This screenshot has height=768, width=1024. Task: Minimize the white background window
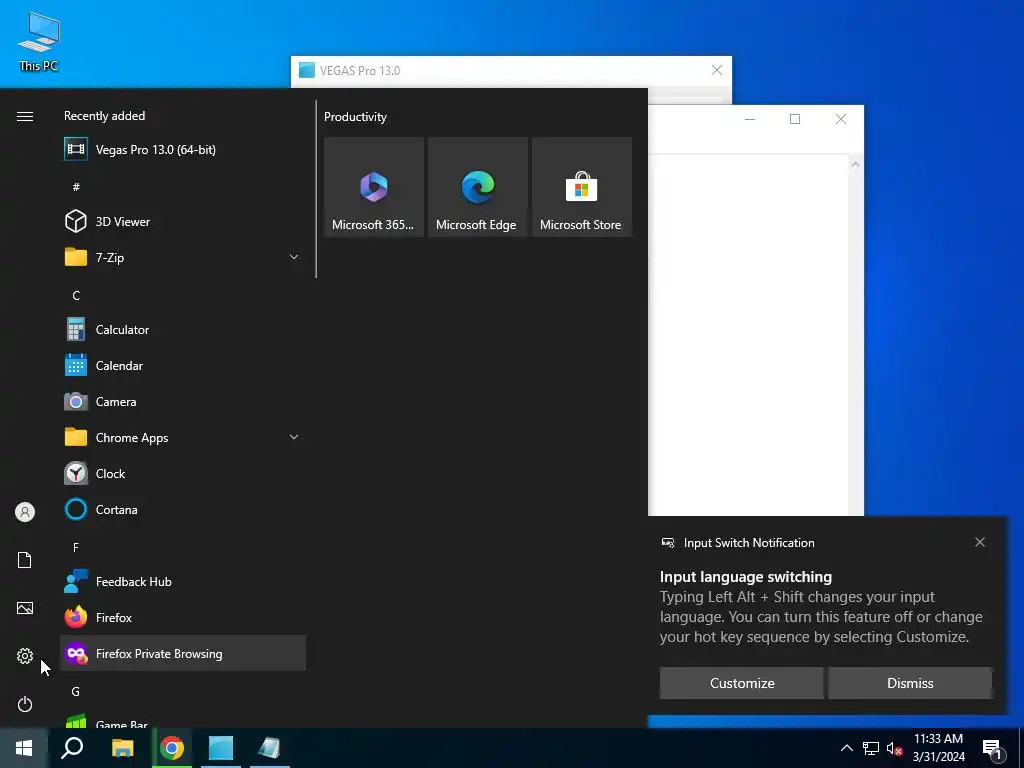coord(750,119)
